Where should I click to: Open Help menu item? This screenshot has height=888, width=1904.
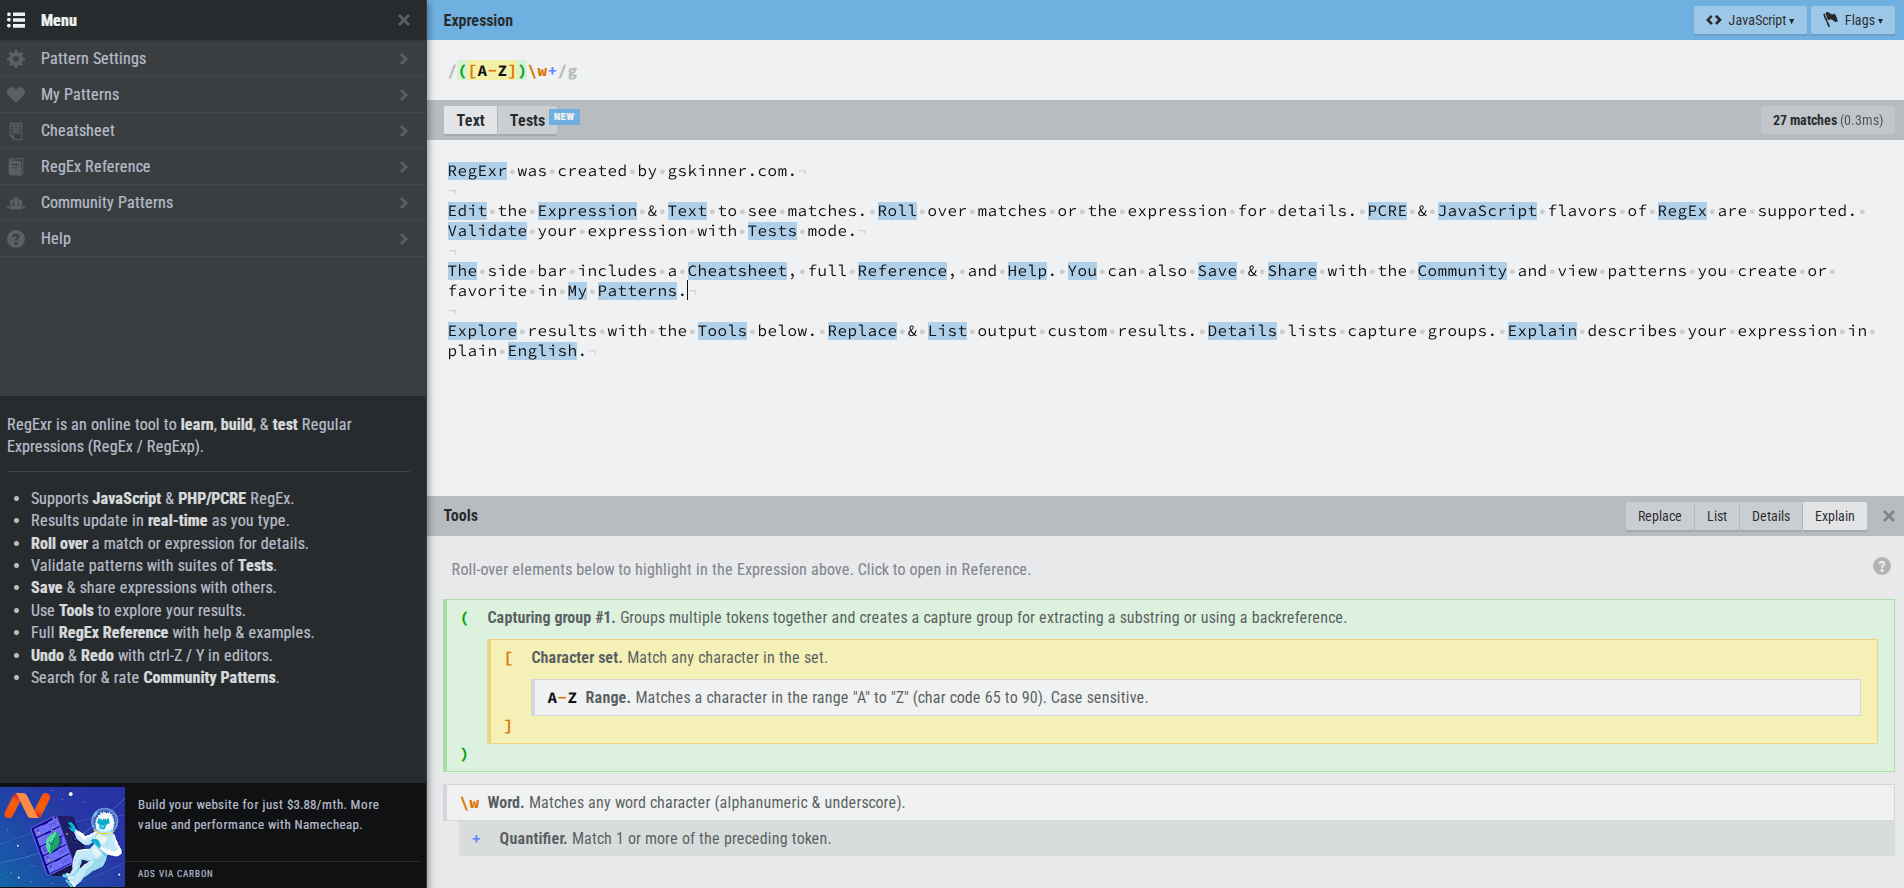[213, 239]
